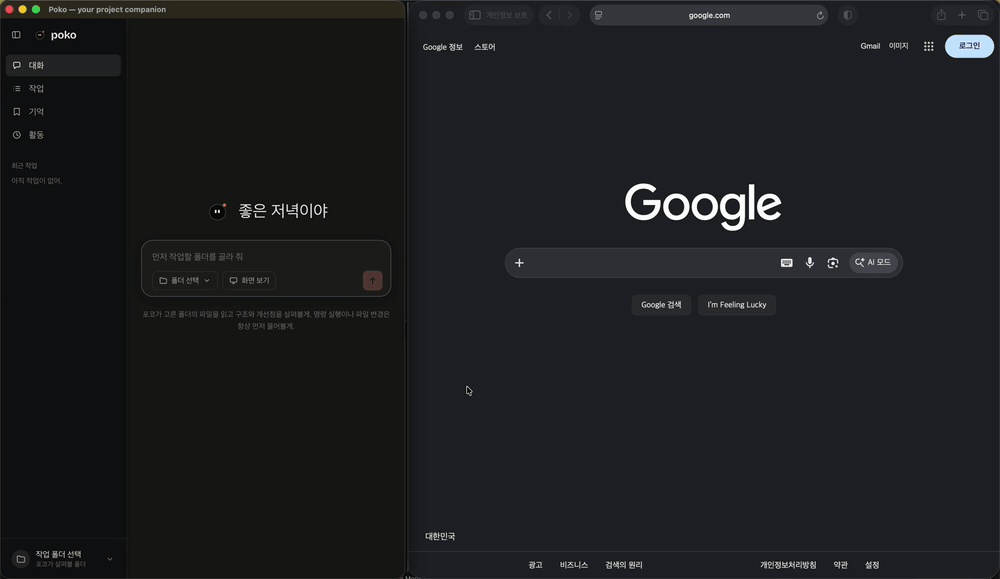Image resolution: width=1000 pixels, height=579 pixels.
Task: Click the clock icon next to 활동
Action: point(17,135)
